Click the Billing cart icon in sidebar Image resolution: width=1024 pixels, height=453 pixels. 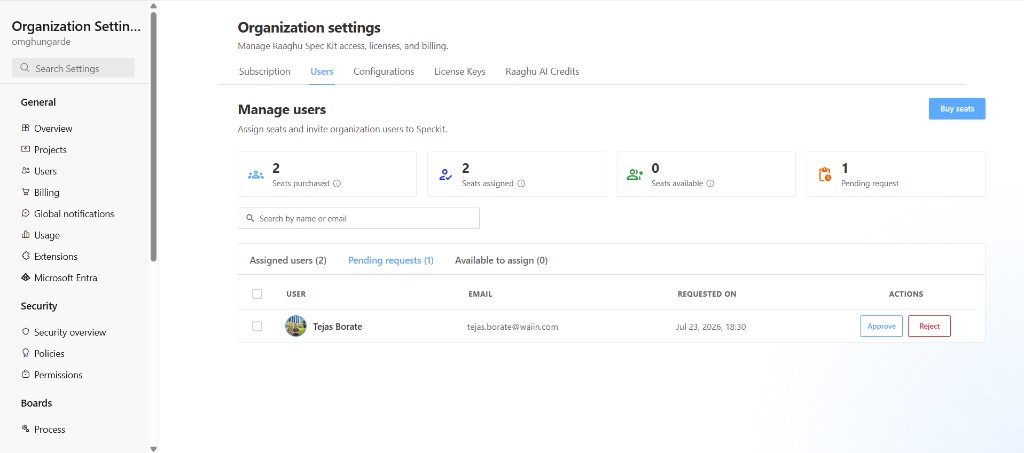point(25,193)
